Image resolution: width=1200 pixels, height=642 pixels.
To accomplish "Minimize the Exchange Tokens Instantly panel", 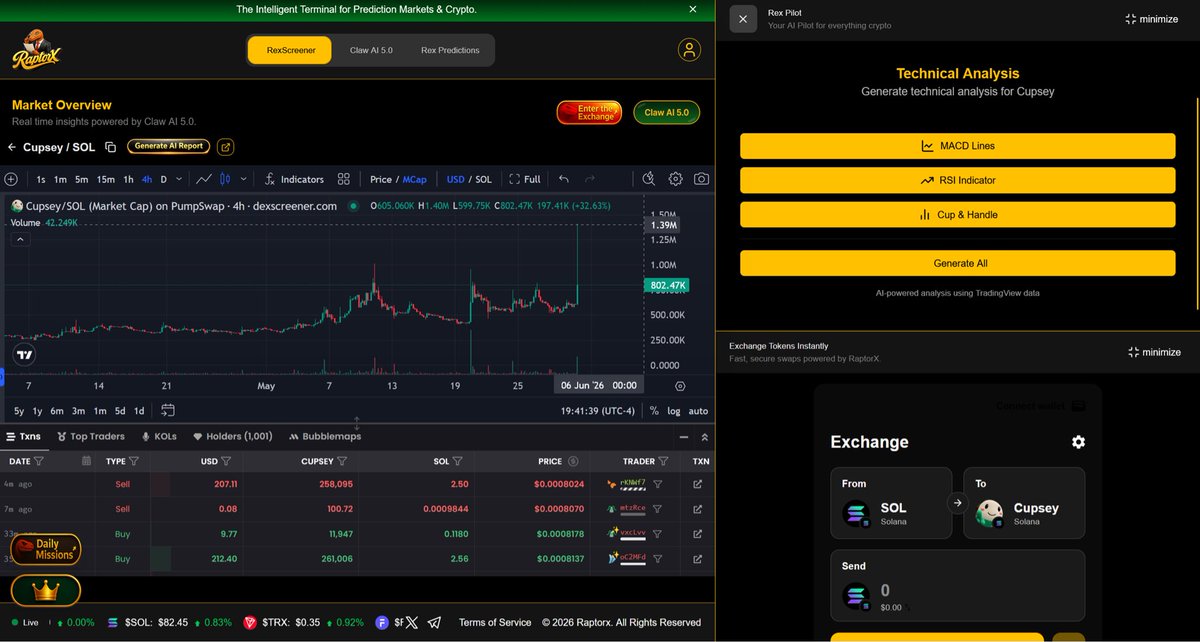I will 1153,352.
